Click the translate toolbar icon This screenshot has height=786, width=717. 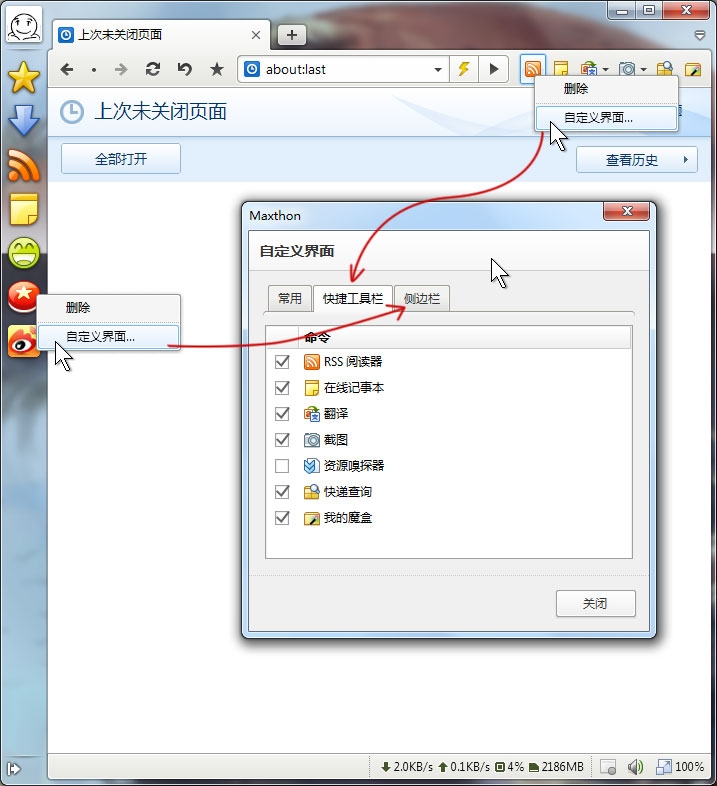tap(589, 69)
